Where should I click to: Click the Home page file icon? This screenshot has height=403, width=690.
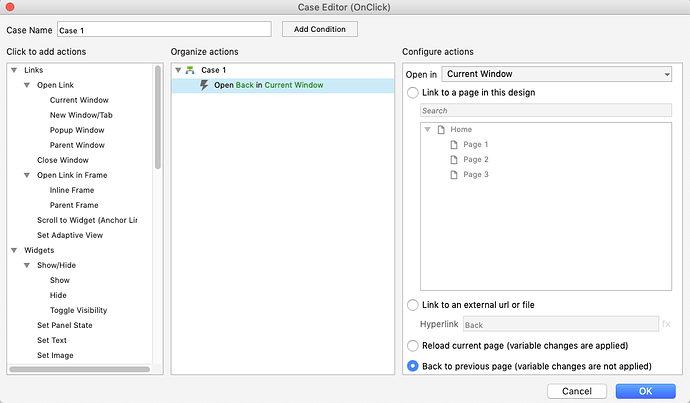pyautogui.click(x=441, y=129)
